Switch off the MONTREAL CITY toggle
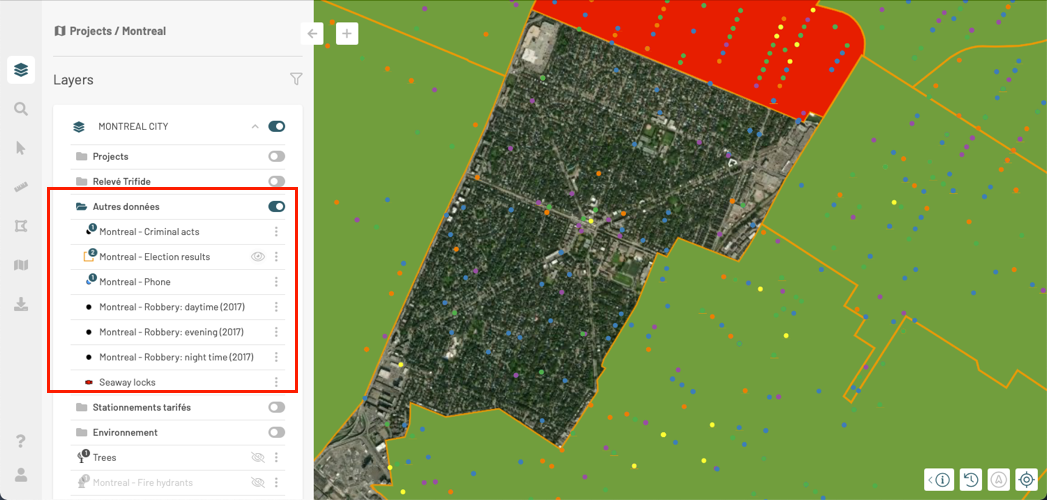Viewport: 1047px width, 500px height. (x=276, y=127)
